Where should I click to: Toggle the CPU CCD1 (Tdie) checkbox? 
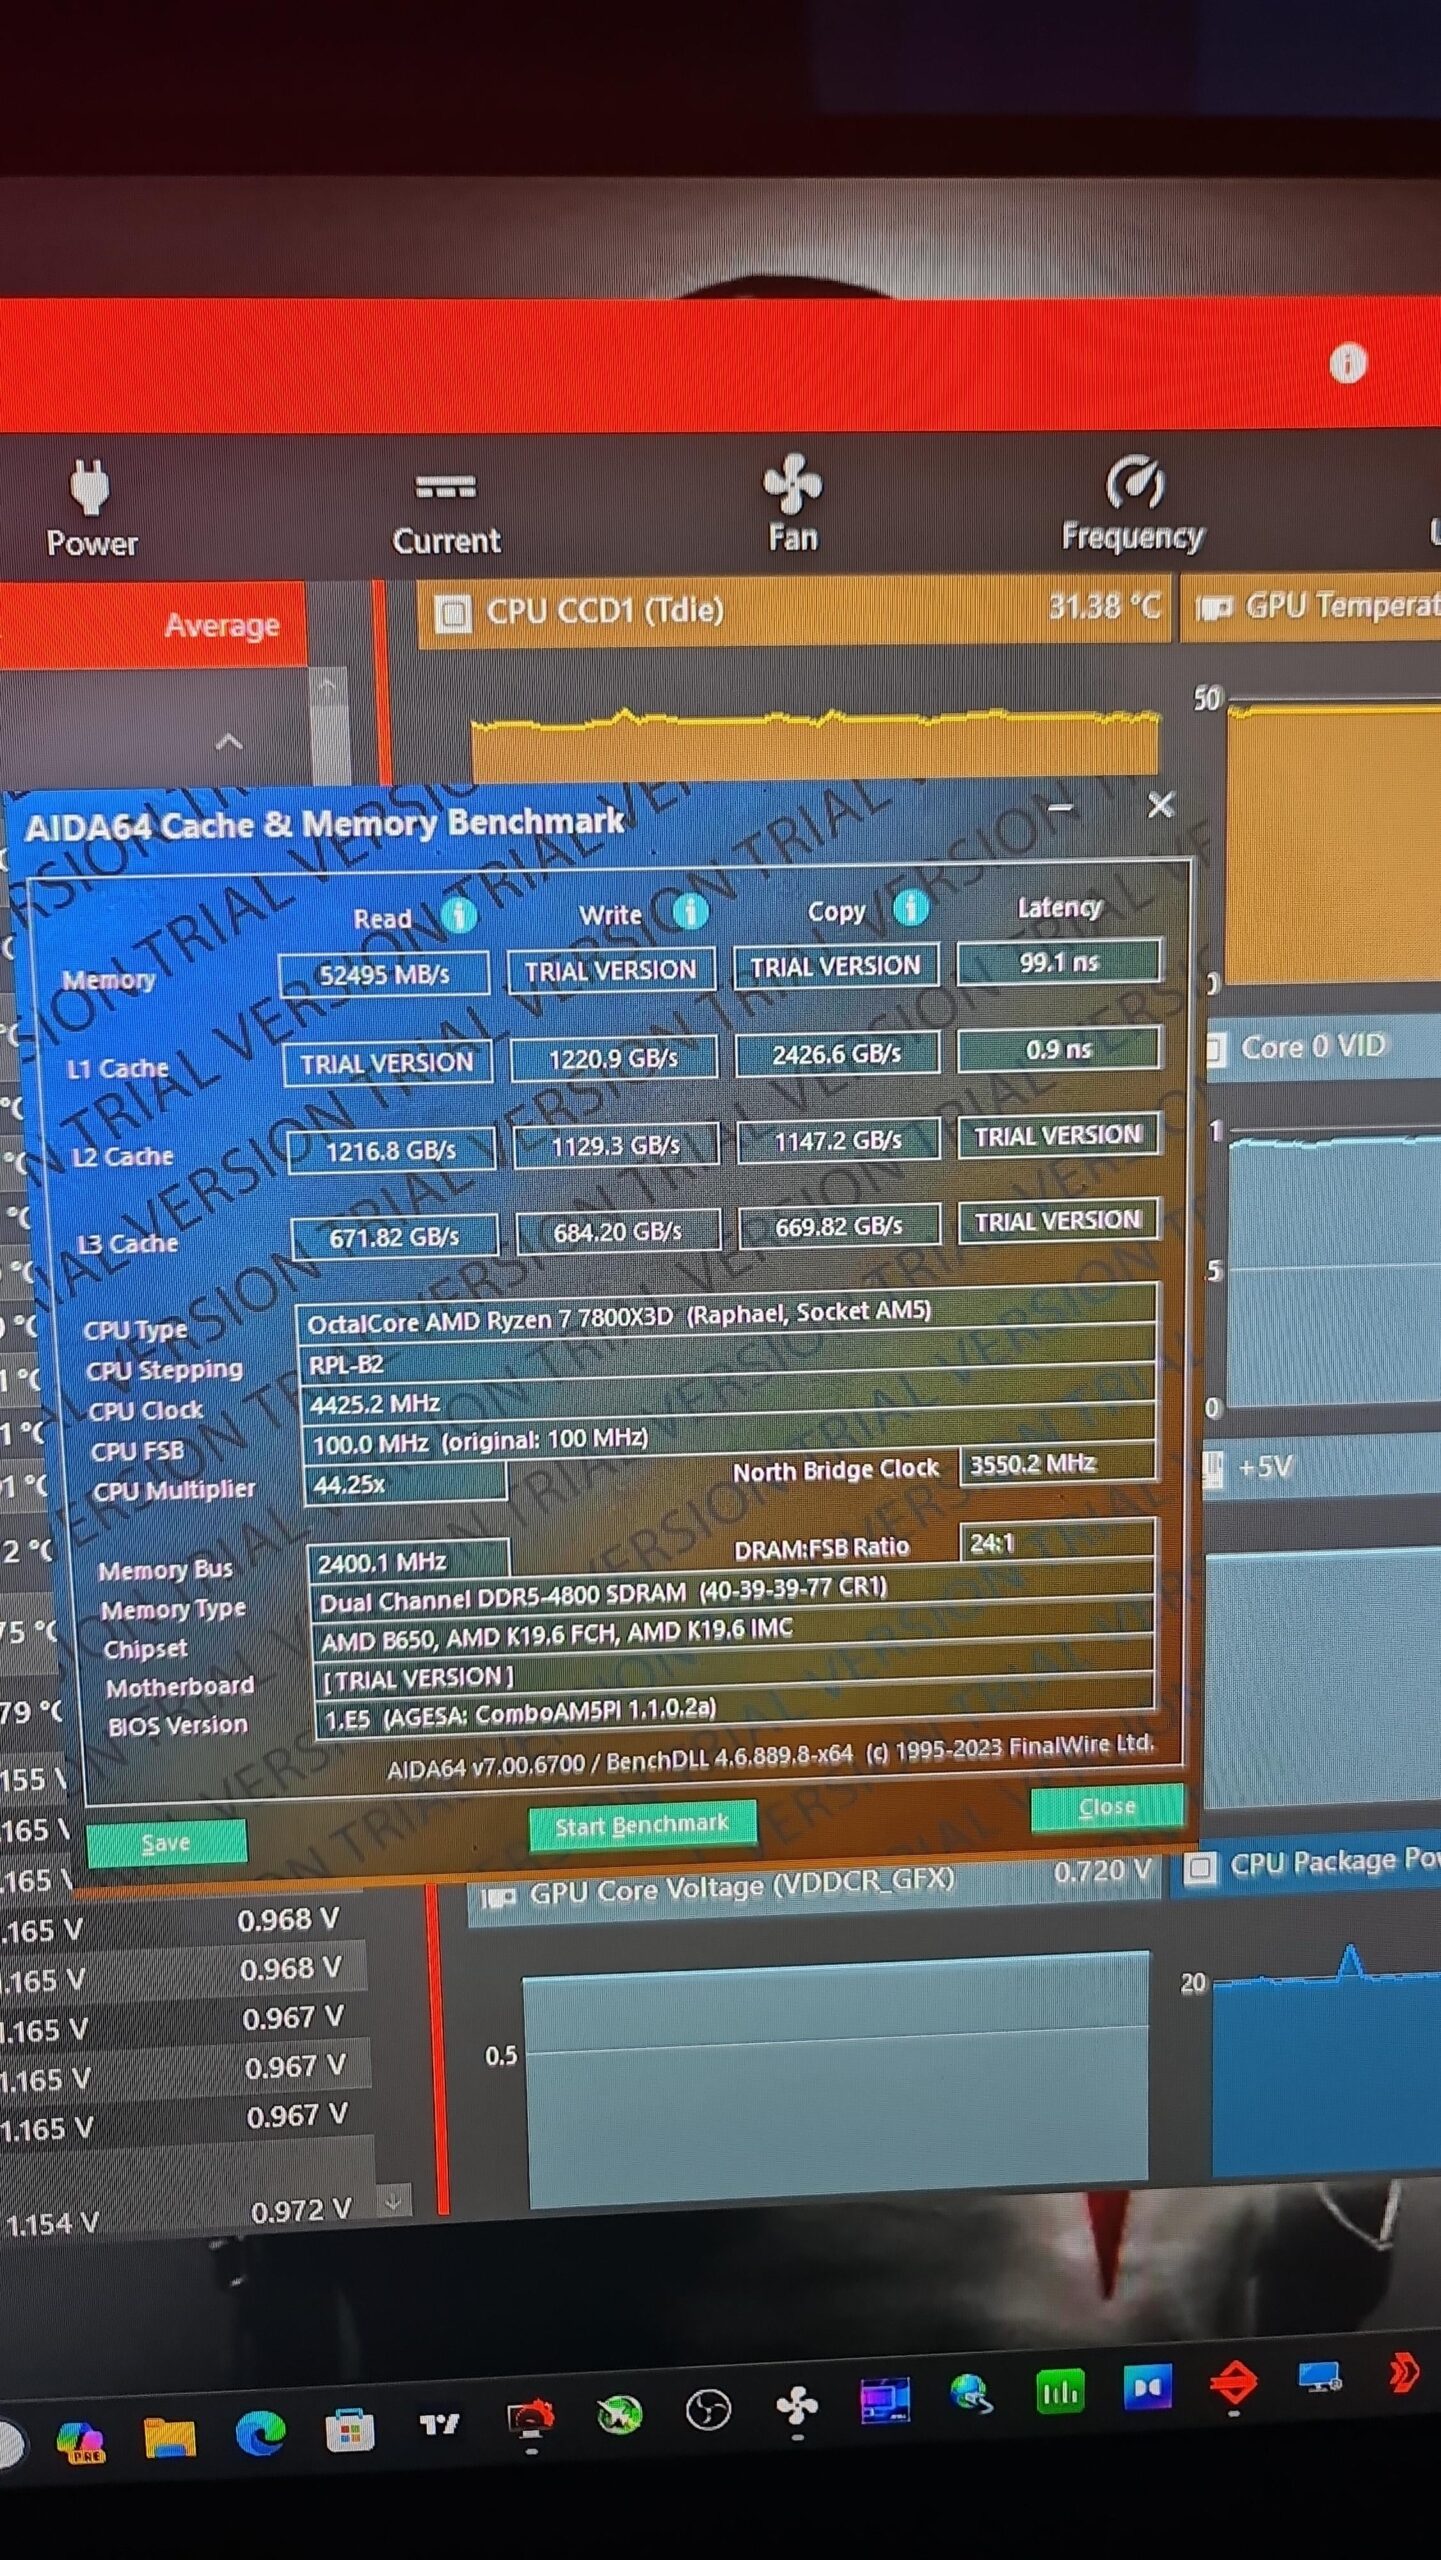click(x=452, y=613)
